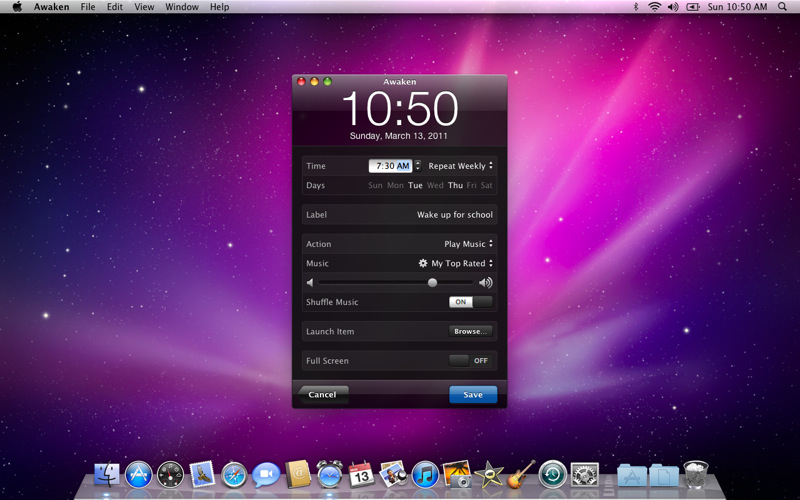Image resolution: width=800 pixels, height=500 pixels.
Task: Open the Window menu in menu bar
Action: [181, 7]
